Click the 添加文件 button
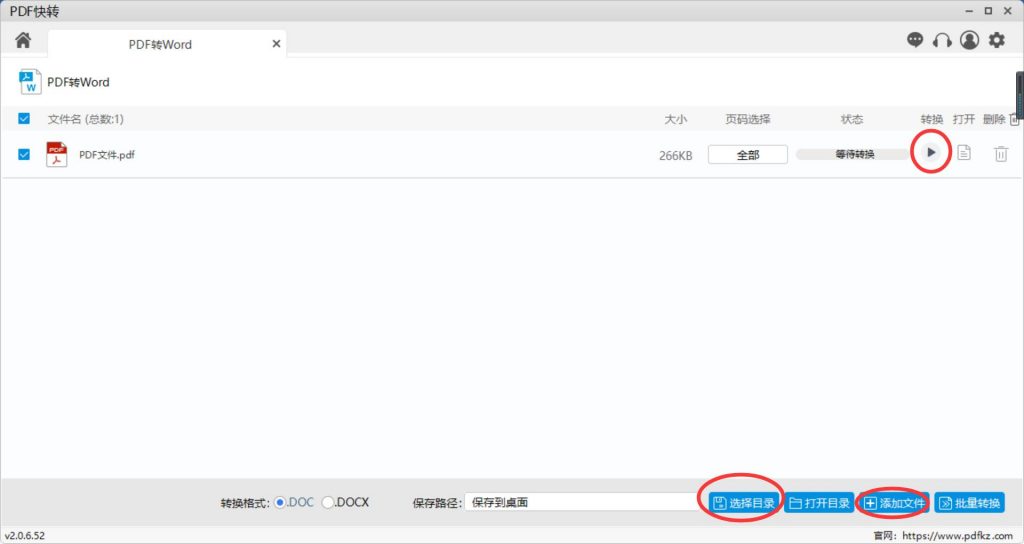Viewport: 1024px width, 544px height. coord(894,503)
